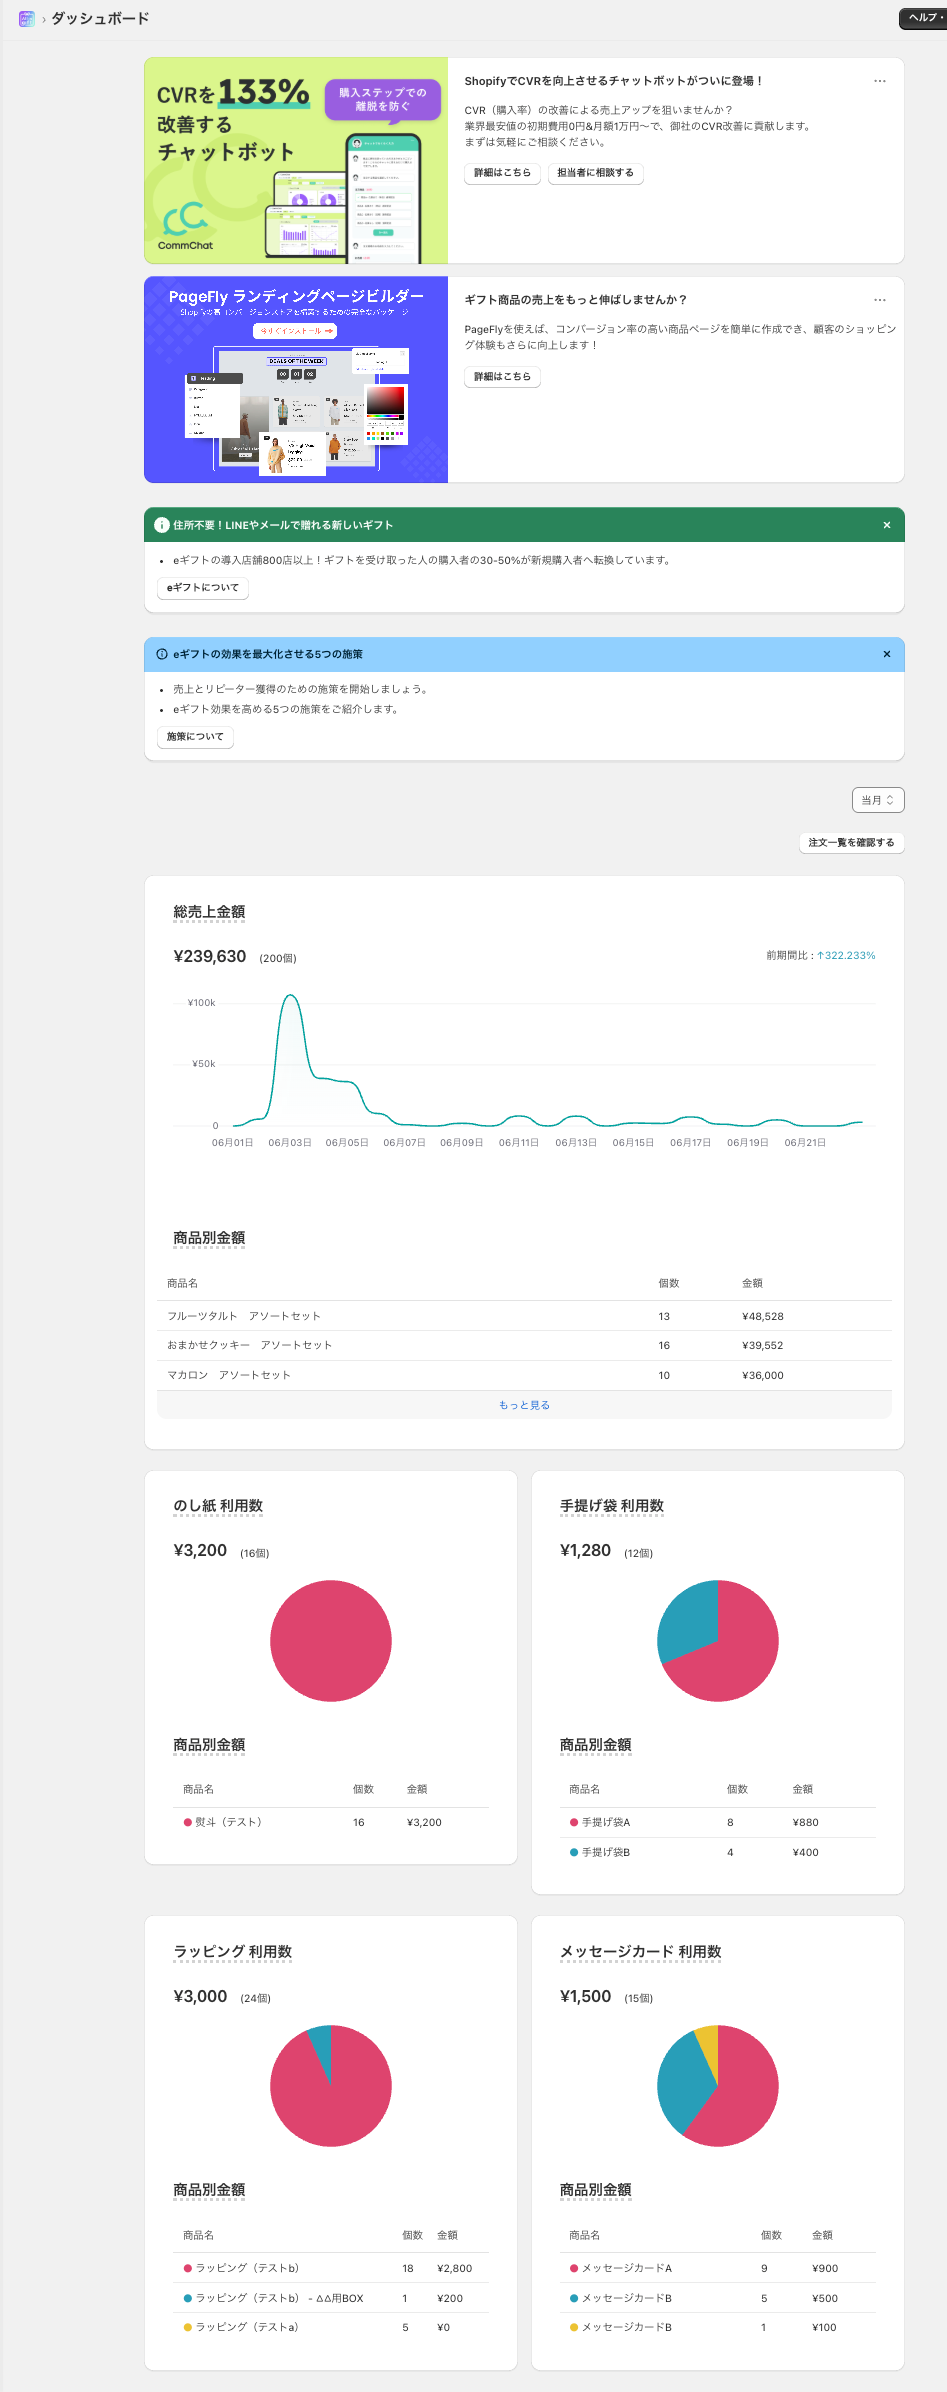Image resolution: width=947 pixels, height=2392 pixels.
Task: Click the ダッシュボード breadcrumb title
Action: click(x=100, y=19)
